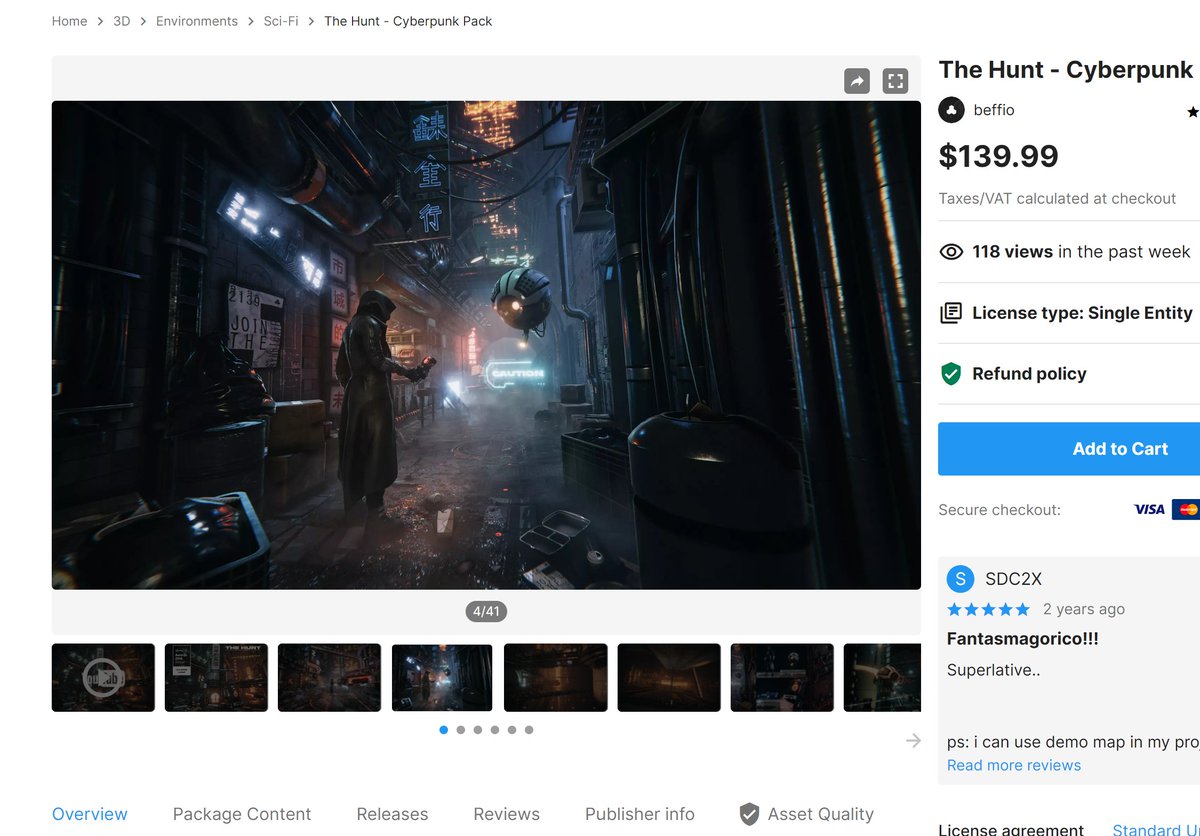Select the Publisher info tab
This screenshot has height=836, width=1200.
tap(639, 814)
